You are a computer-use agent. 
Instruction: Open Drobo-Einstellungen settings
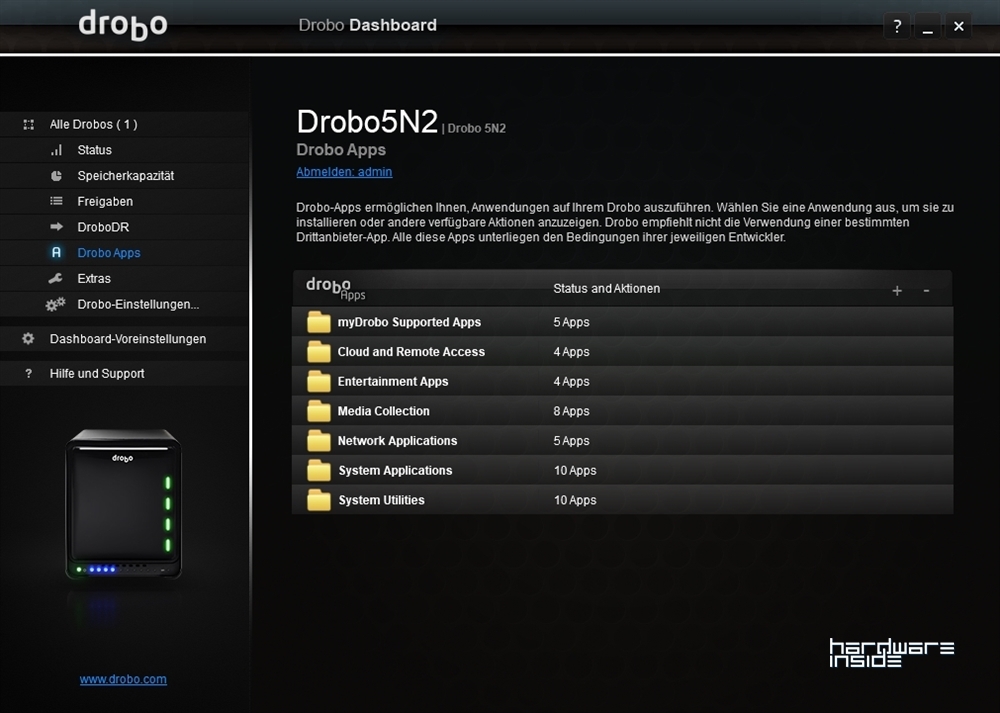[124, 304]
